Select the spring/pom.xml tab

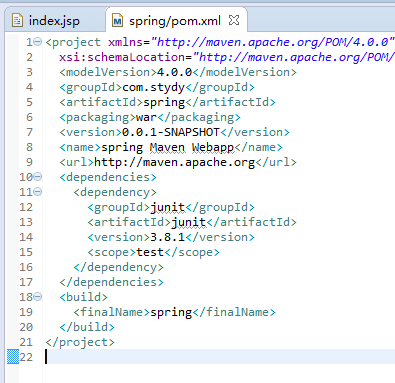pos(175,21)
